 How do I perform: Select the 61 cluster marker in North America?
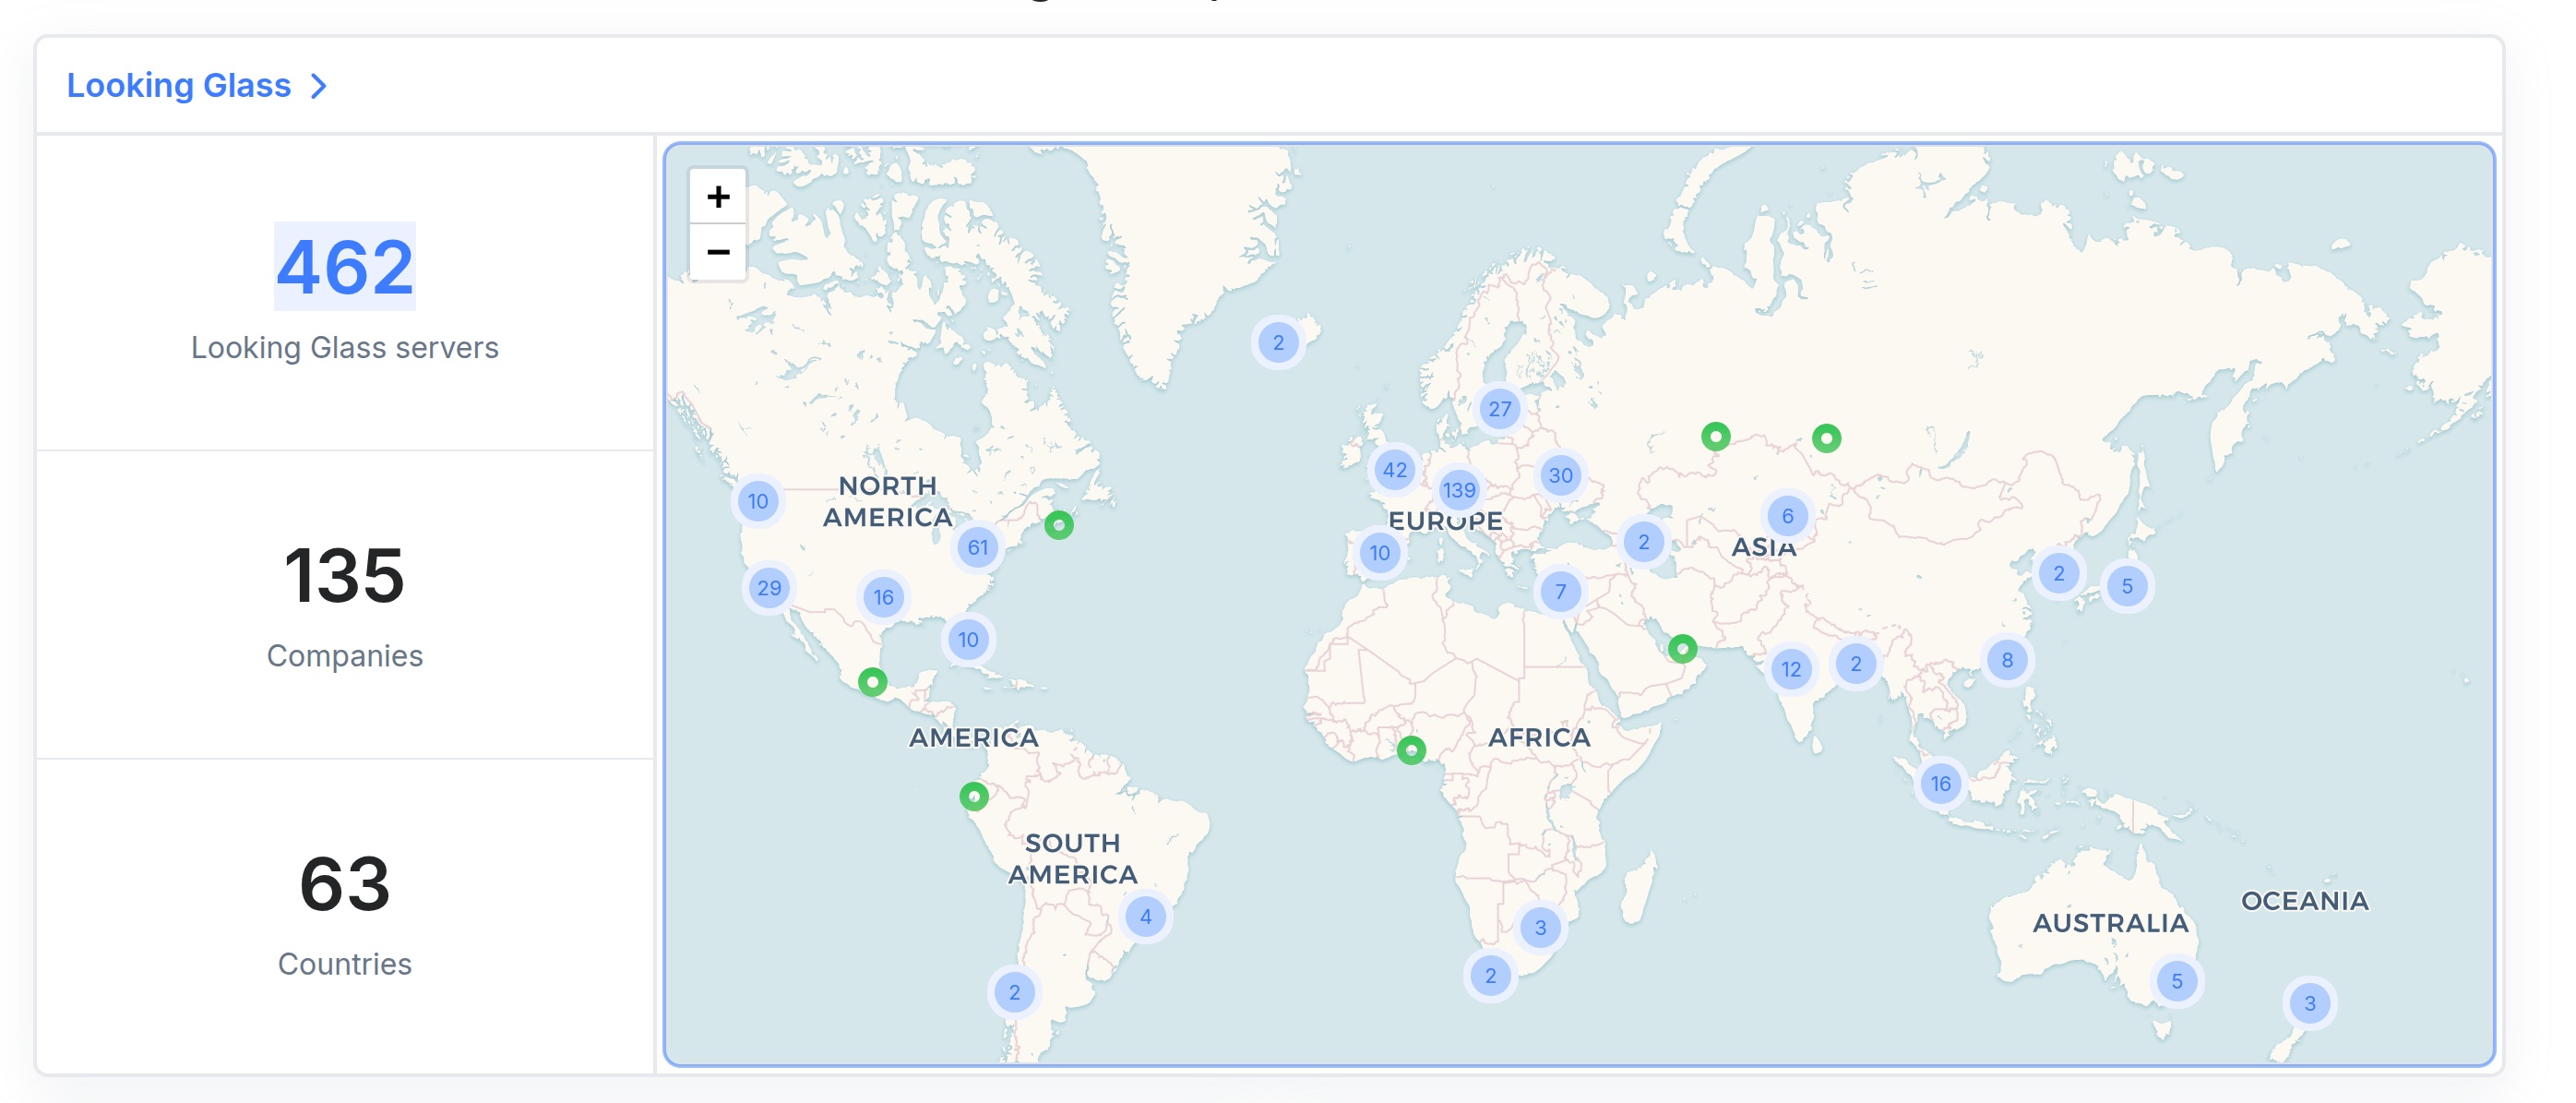977,547
